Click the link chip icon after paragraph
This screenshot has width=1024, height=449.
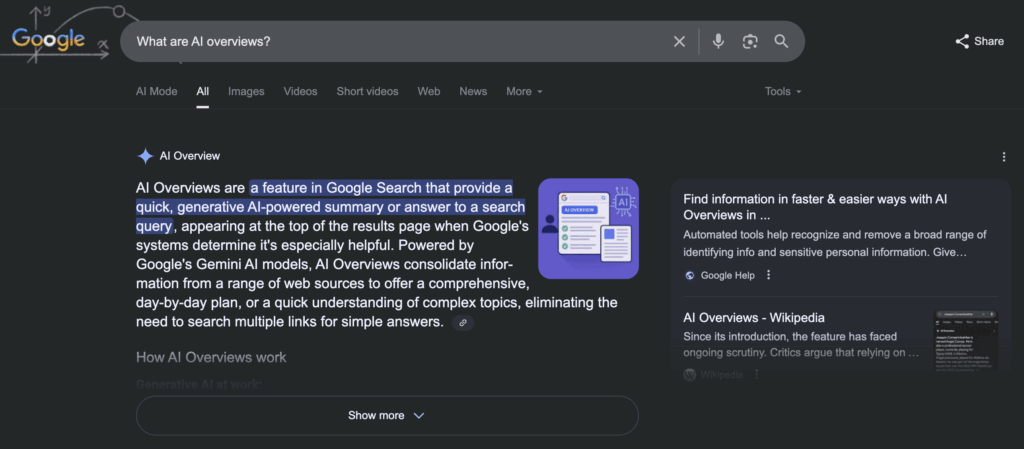pyautogui.click(x=463, y=322)
